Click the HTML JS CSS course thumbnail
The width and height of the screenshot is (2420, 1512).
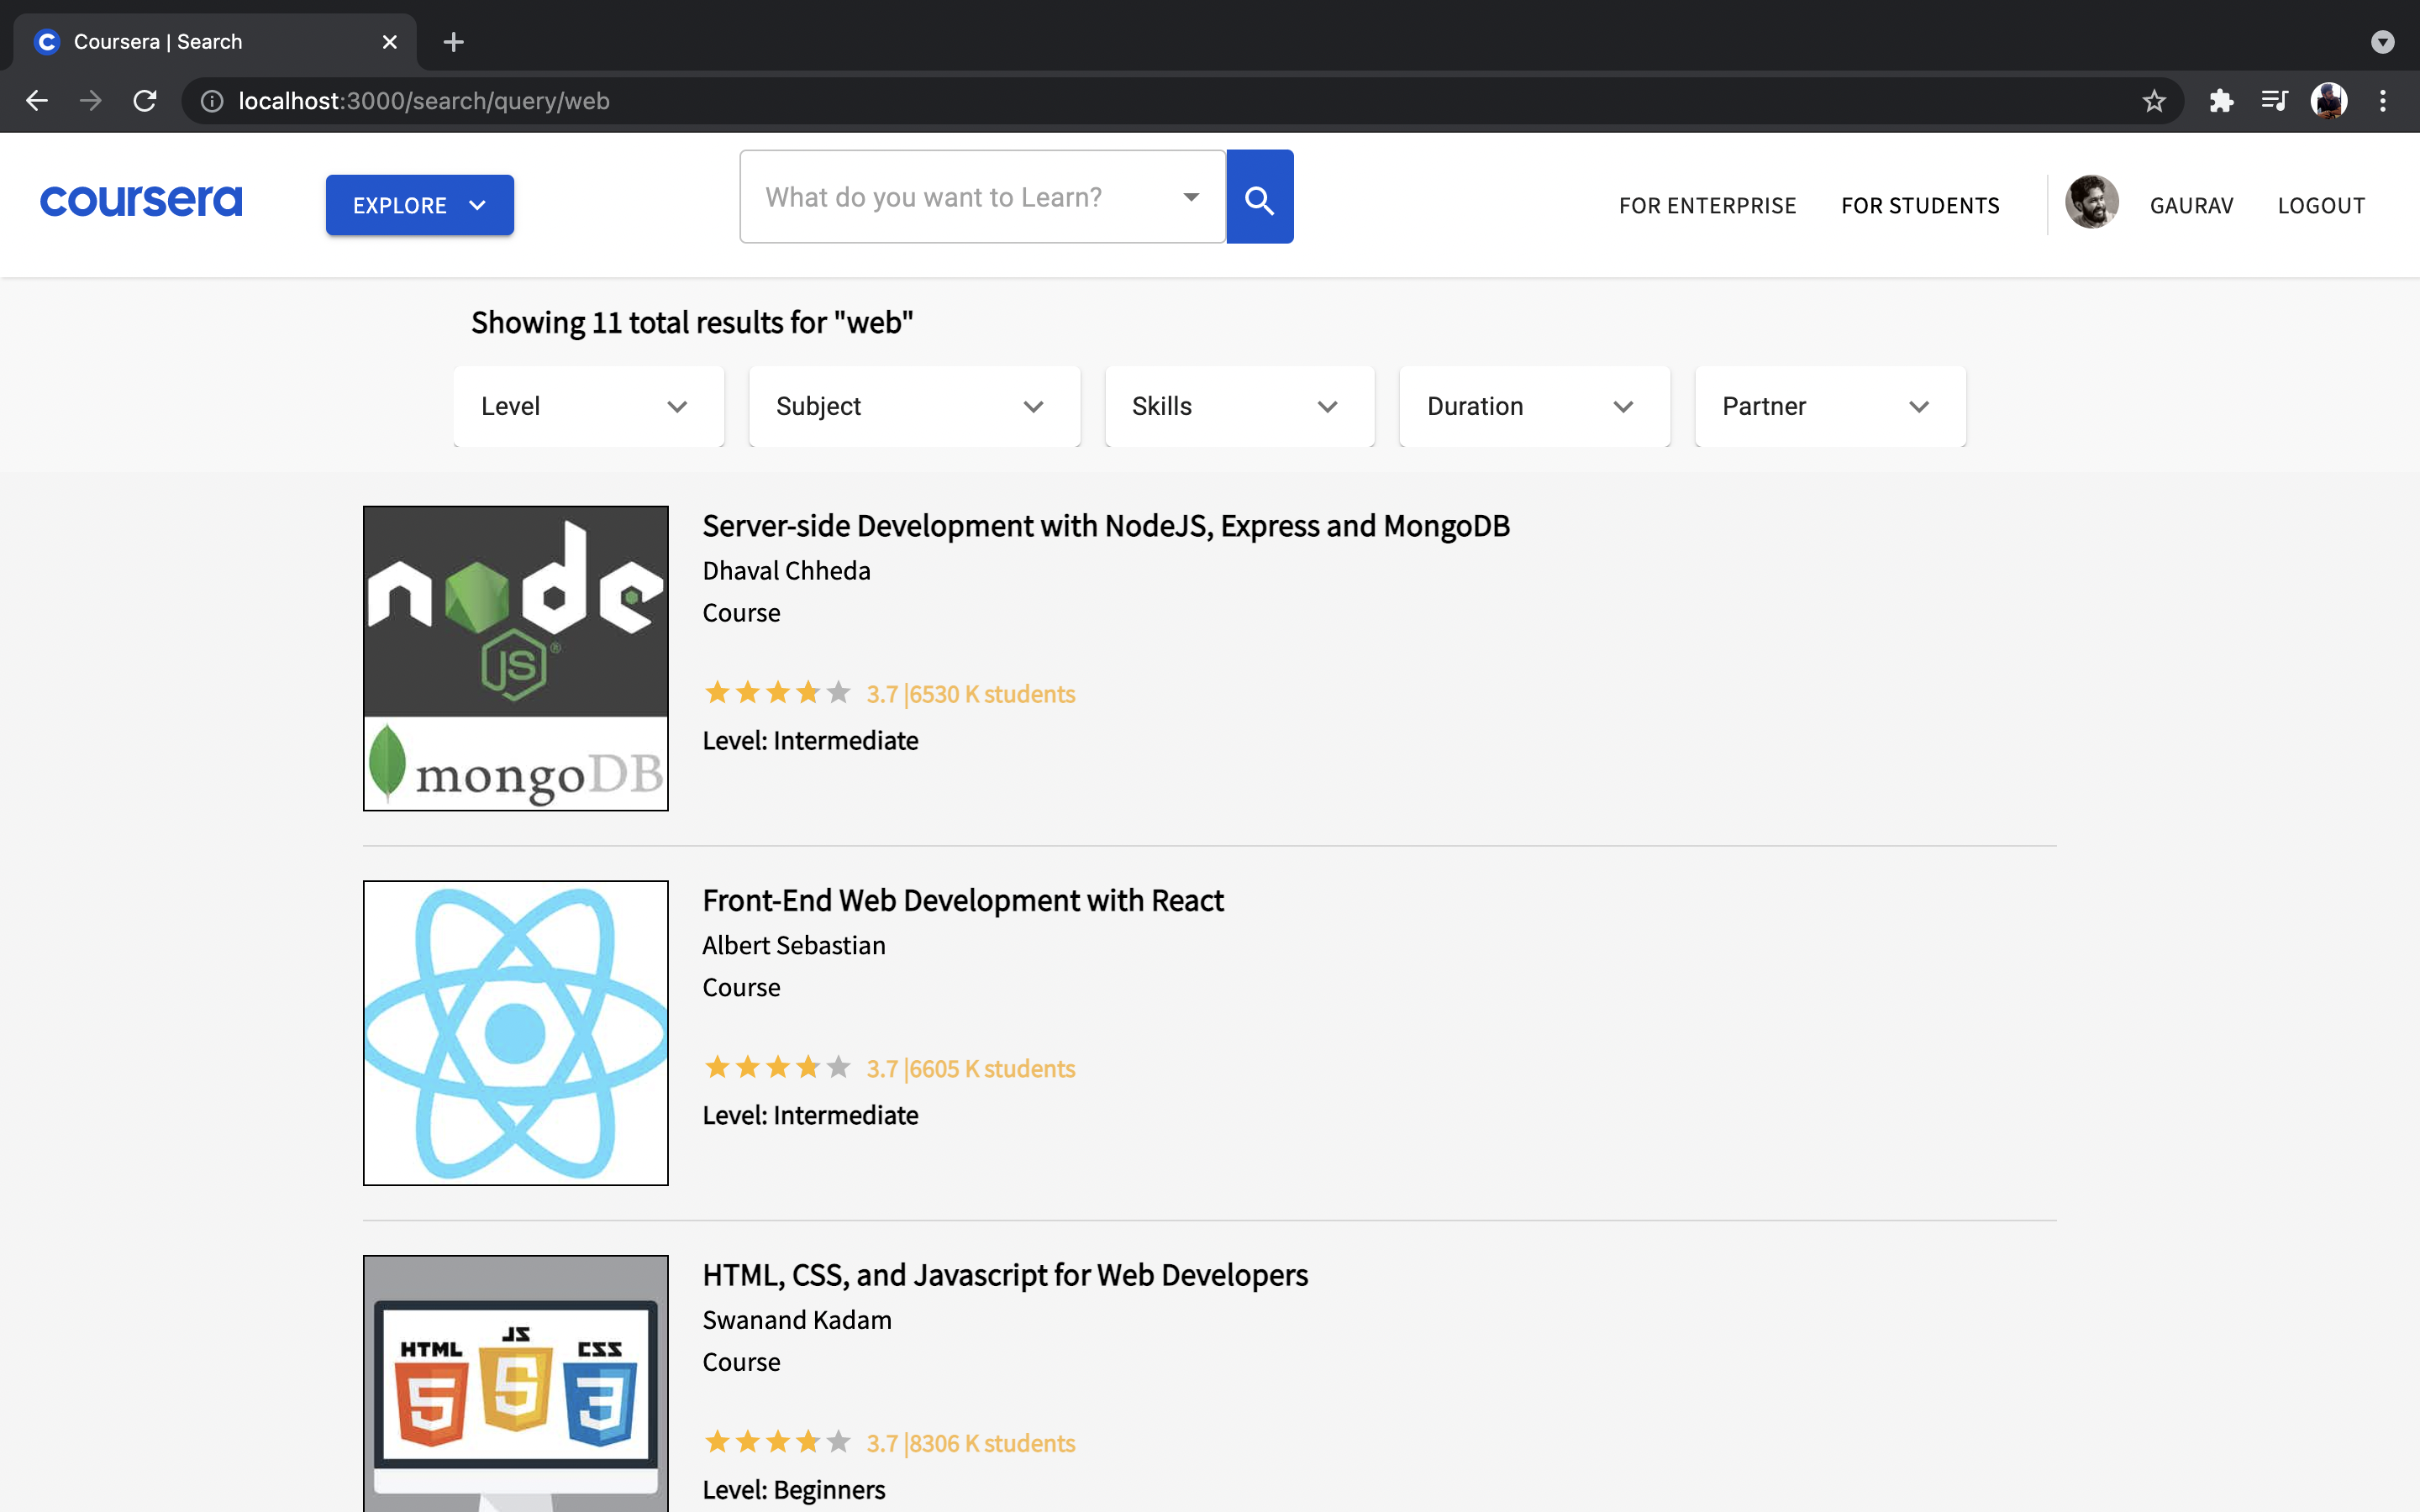click(x=516, y=1384)
